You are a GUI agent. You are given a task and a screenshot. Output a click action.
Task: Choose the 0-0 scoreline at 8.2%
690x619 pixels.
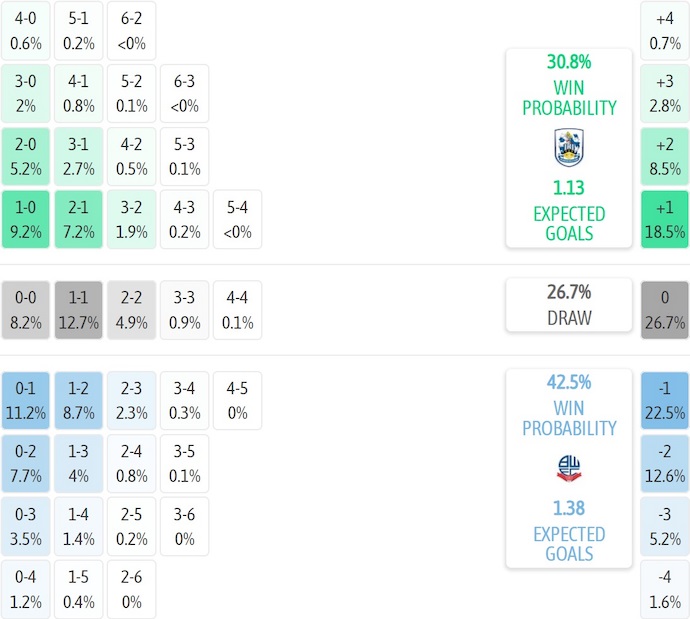pyautogui.click(x=25, y=310)
